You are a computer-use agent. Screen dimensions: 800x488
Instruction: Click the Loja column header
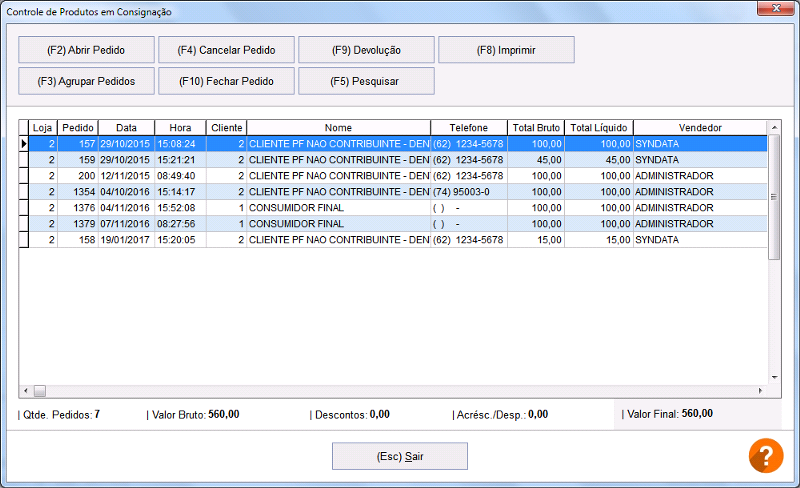click(43, 128)
